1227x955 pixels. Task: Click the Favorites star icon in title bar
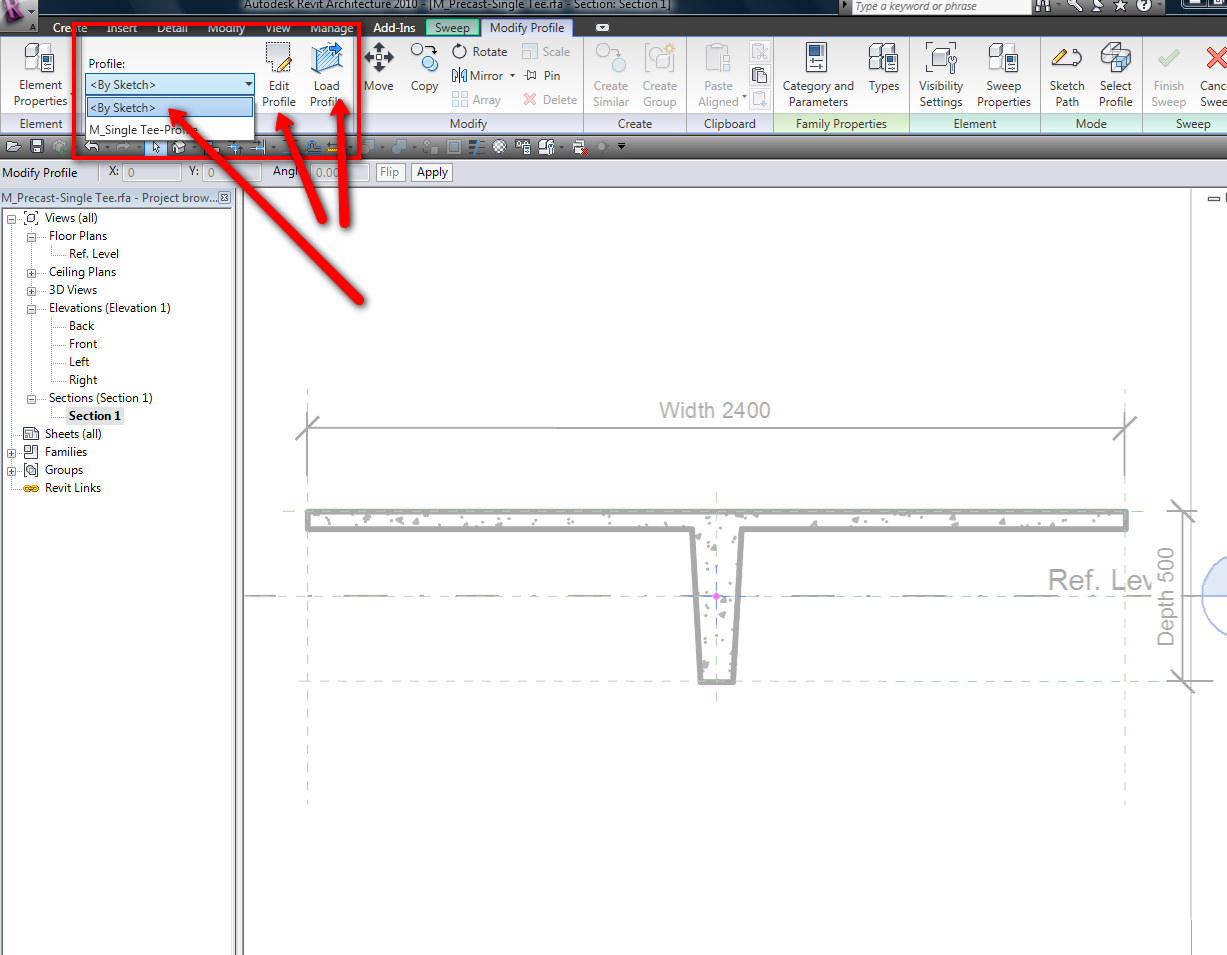coord(1119,6)
